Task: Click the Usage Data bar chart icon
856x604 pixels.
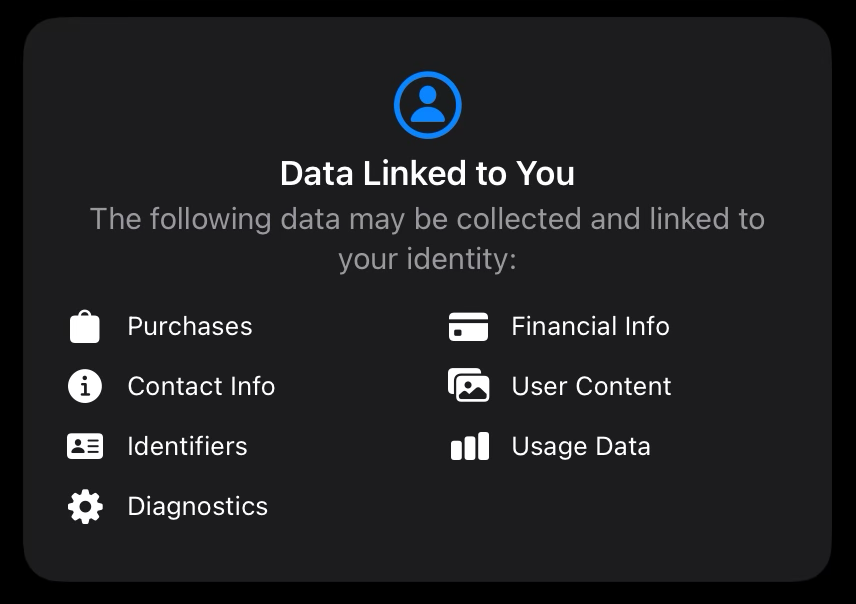Action: 469,446
